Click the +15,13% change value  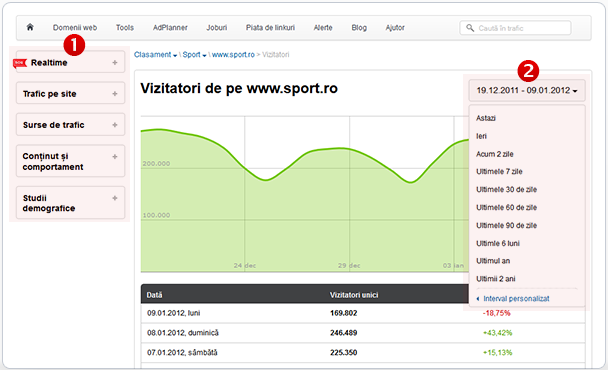[497, 353]
